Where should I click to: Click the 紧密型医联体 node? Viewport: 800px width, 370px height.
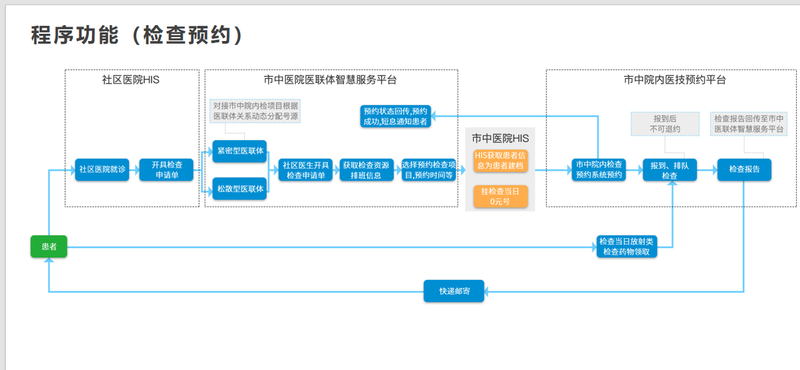tap(240, 152)
